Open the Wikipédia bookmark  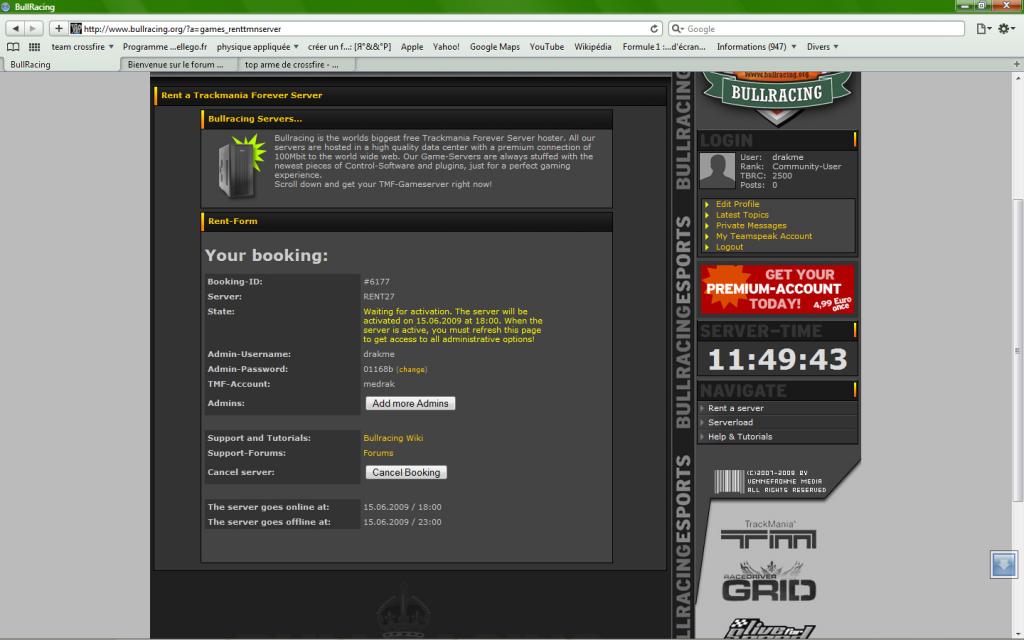tap(593, 47)
